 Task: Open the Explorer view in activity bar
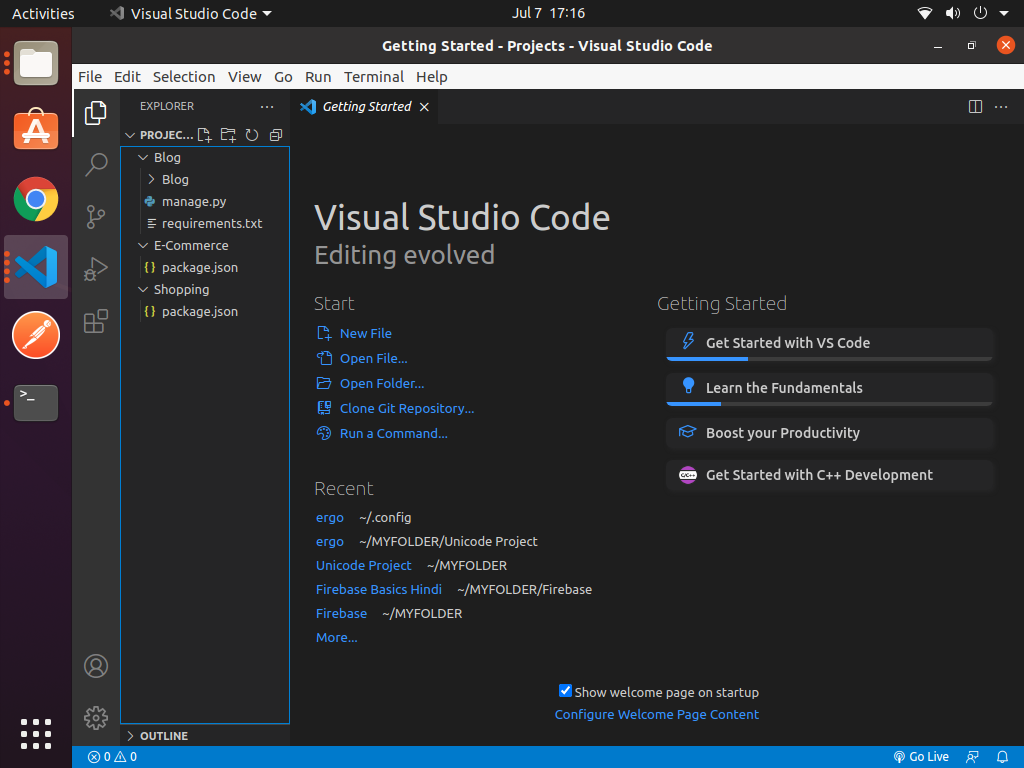pos(96,113)
